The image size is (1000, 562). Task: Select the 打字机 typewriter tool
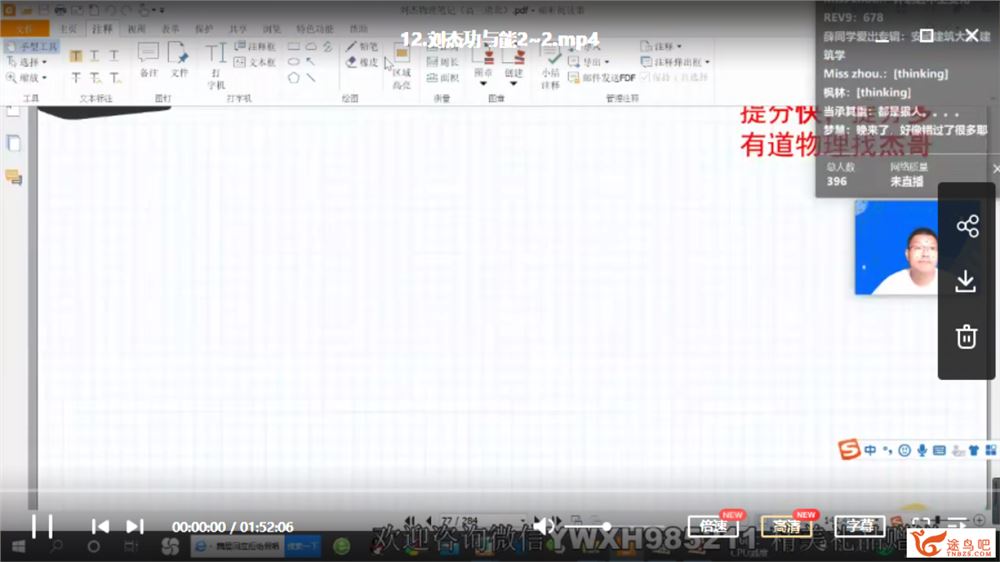pos(216,66)
